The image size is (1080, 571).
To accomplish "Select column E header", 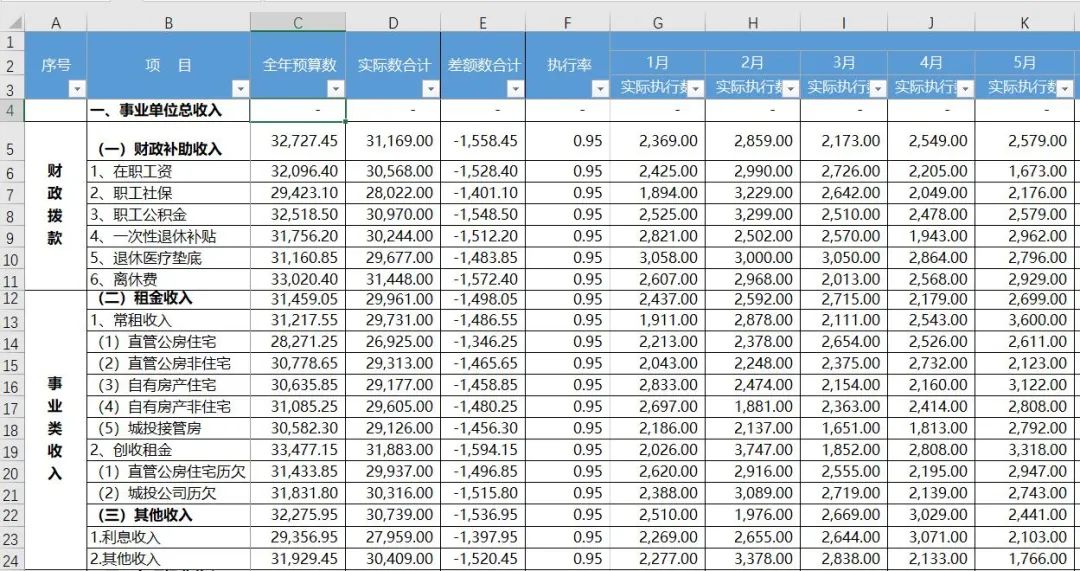I will pos(482,23).
